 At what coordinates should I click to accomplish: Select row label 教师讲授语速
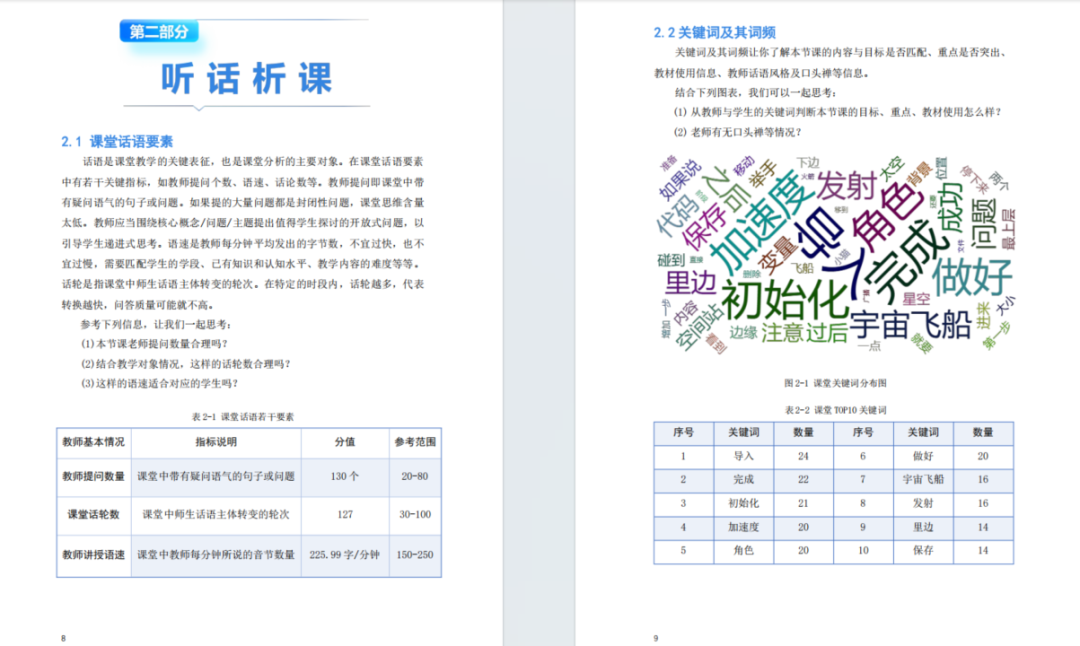[94, 554]
